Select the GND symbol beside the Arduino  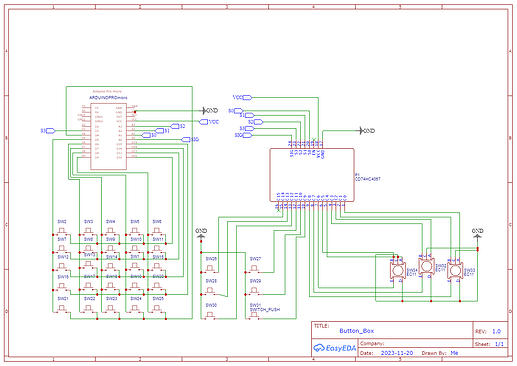point(210,110)
